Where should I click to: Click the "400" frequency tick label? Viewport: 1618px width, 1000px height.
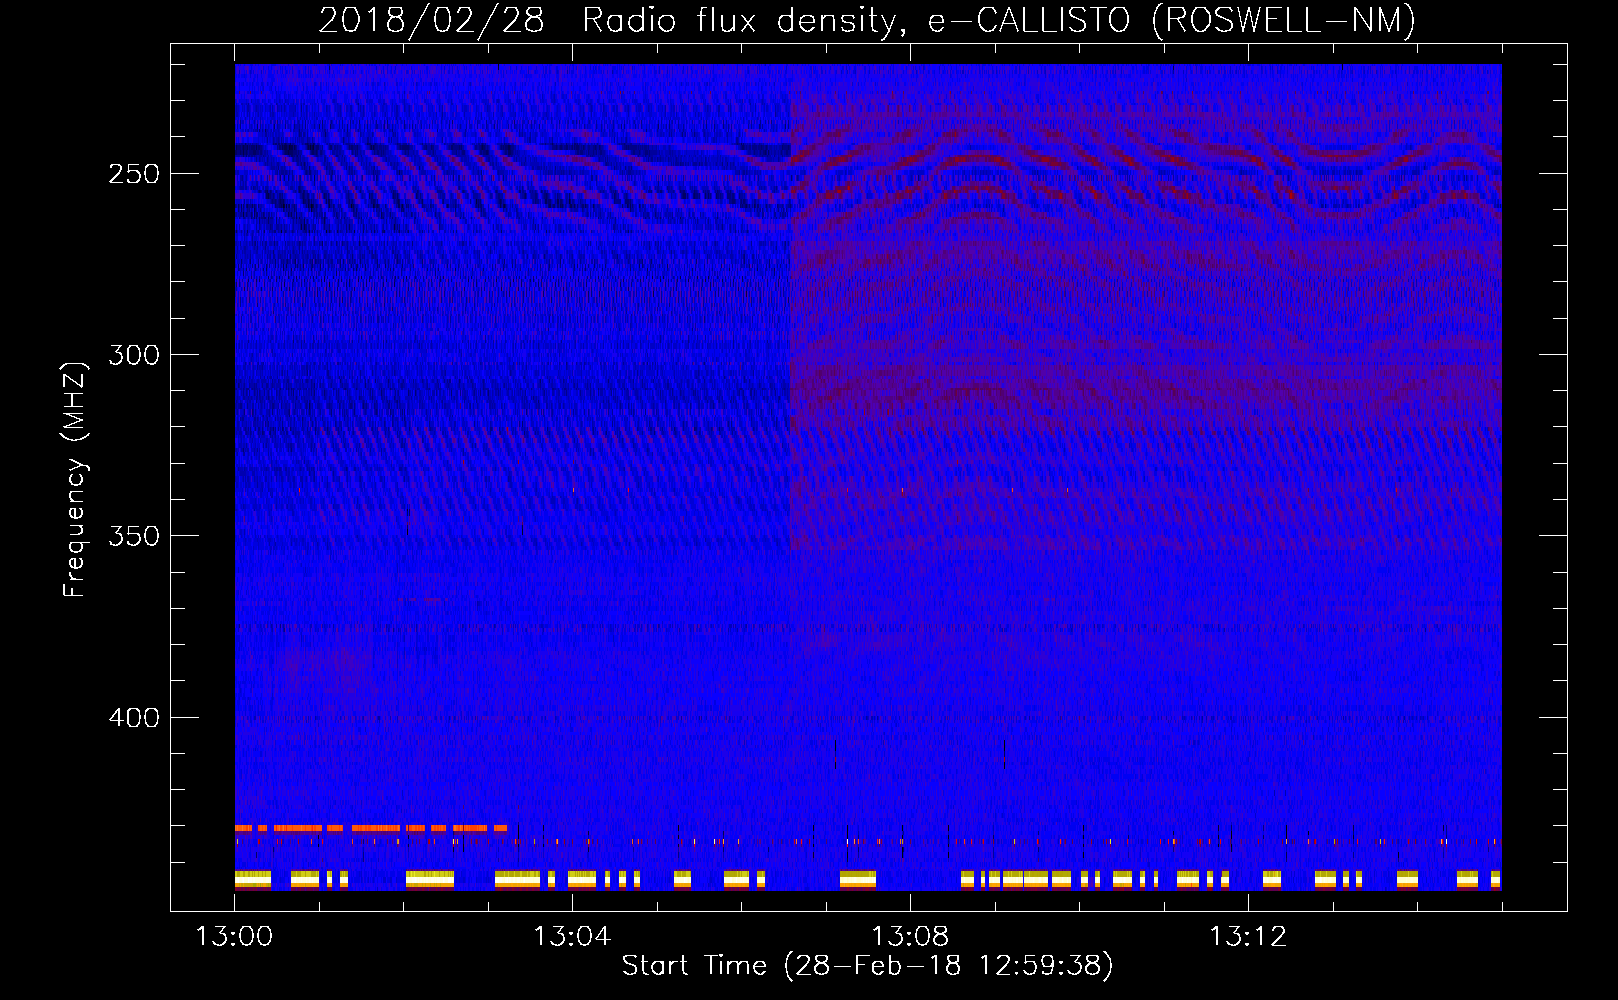(x=134, y=718)
